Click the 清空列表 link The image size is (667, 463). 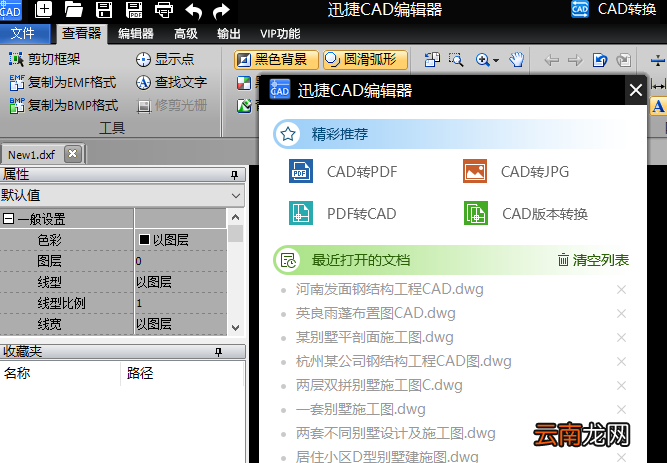[593, 260]
